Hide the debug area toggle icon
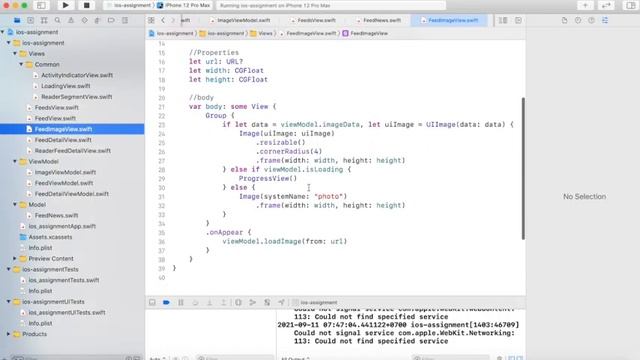Viewport: 640px width, 360px height. click(152, 302)
